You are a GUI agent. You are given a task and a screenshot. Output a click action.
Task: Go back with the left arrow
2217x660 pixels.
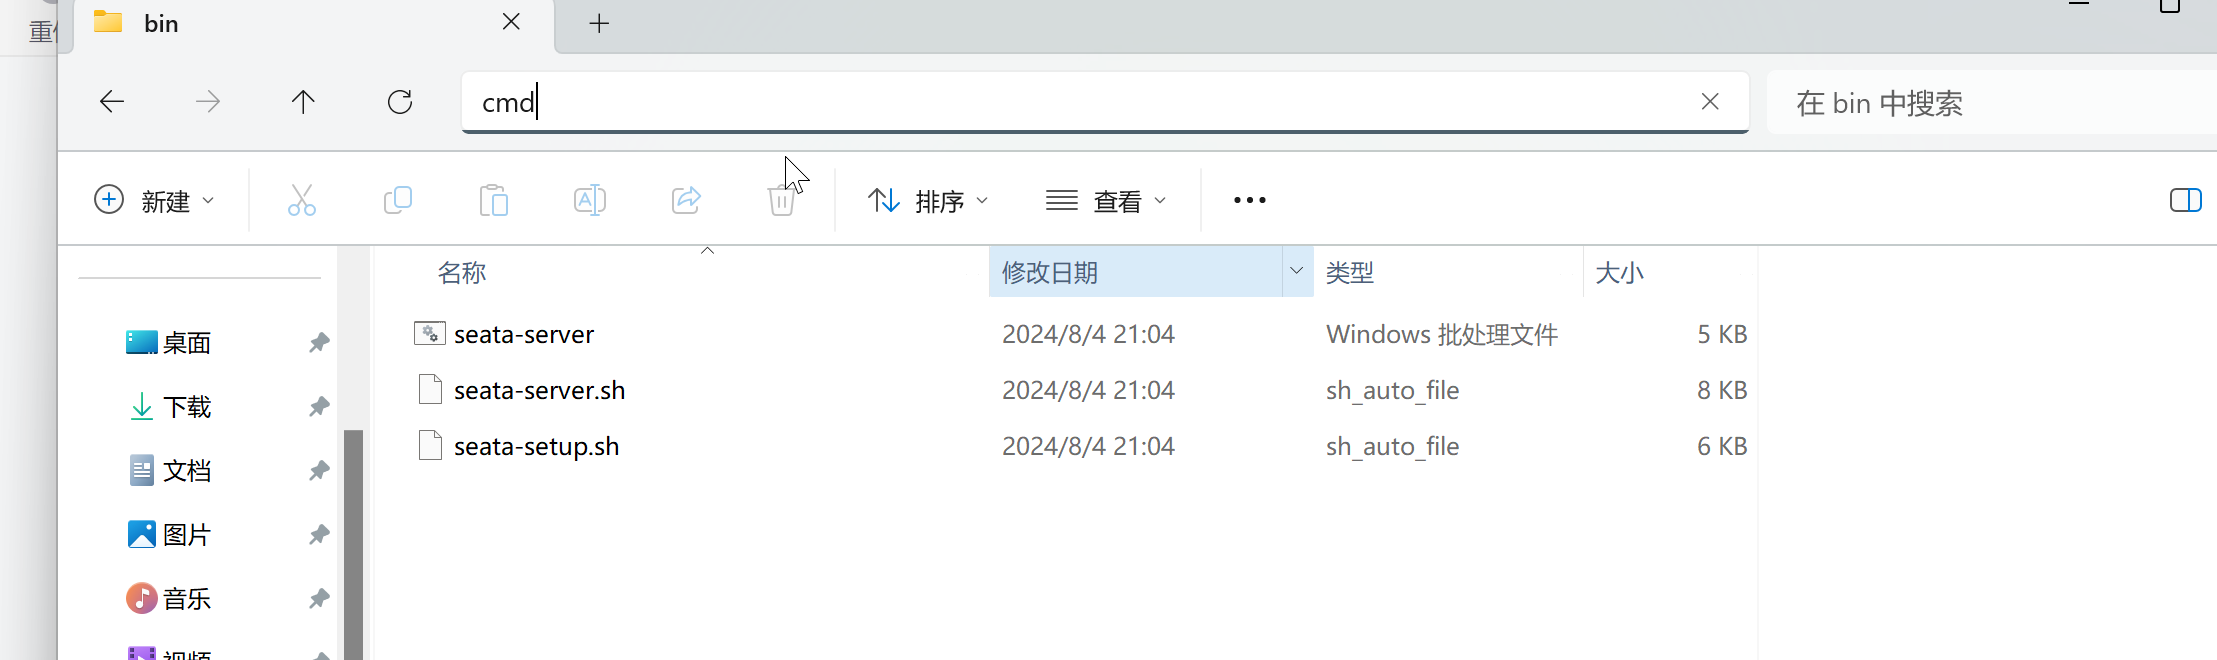(x=112, y=101)
